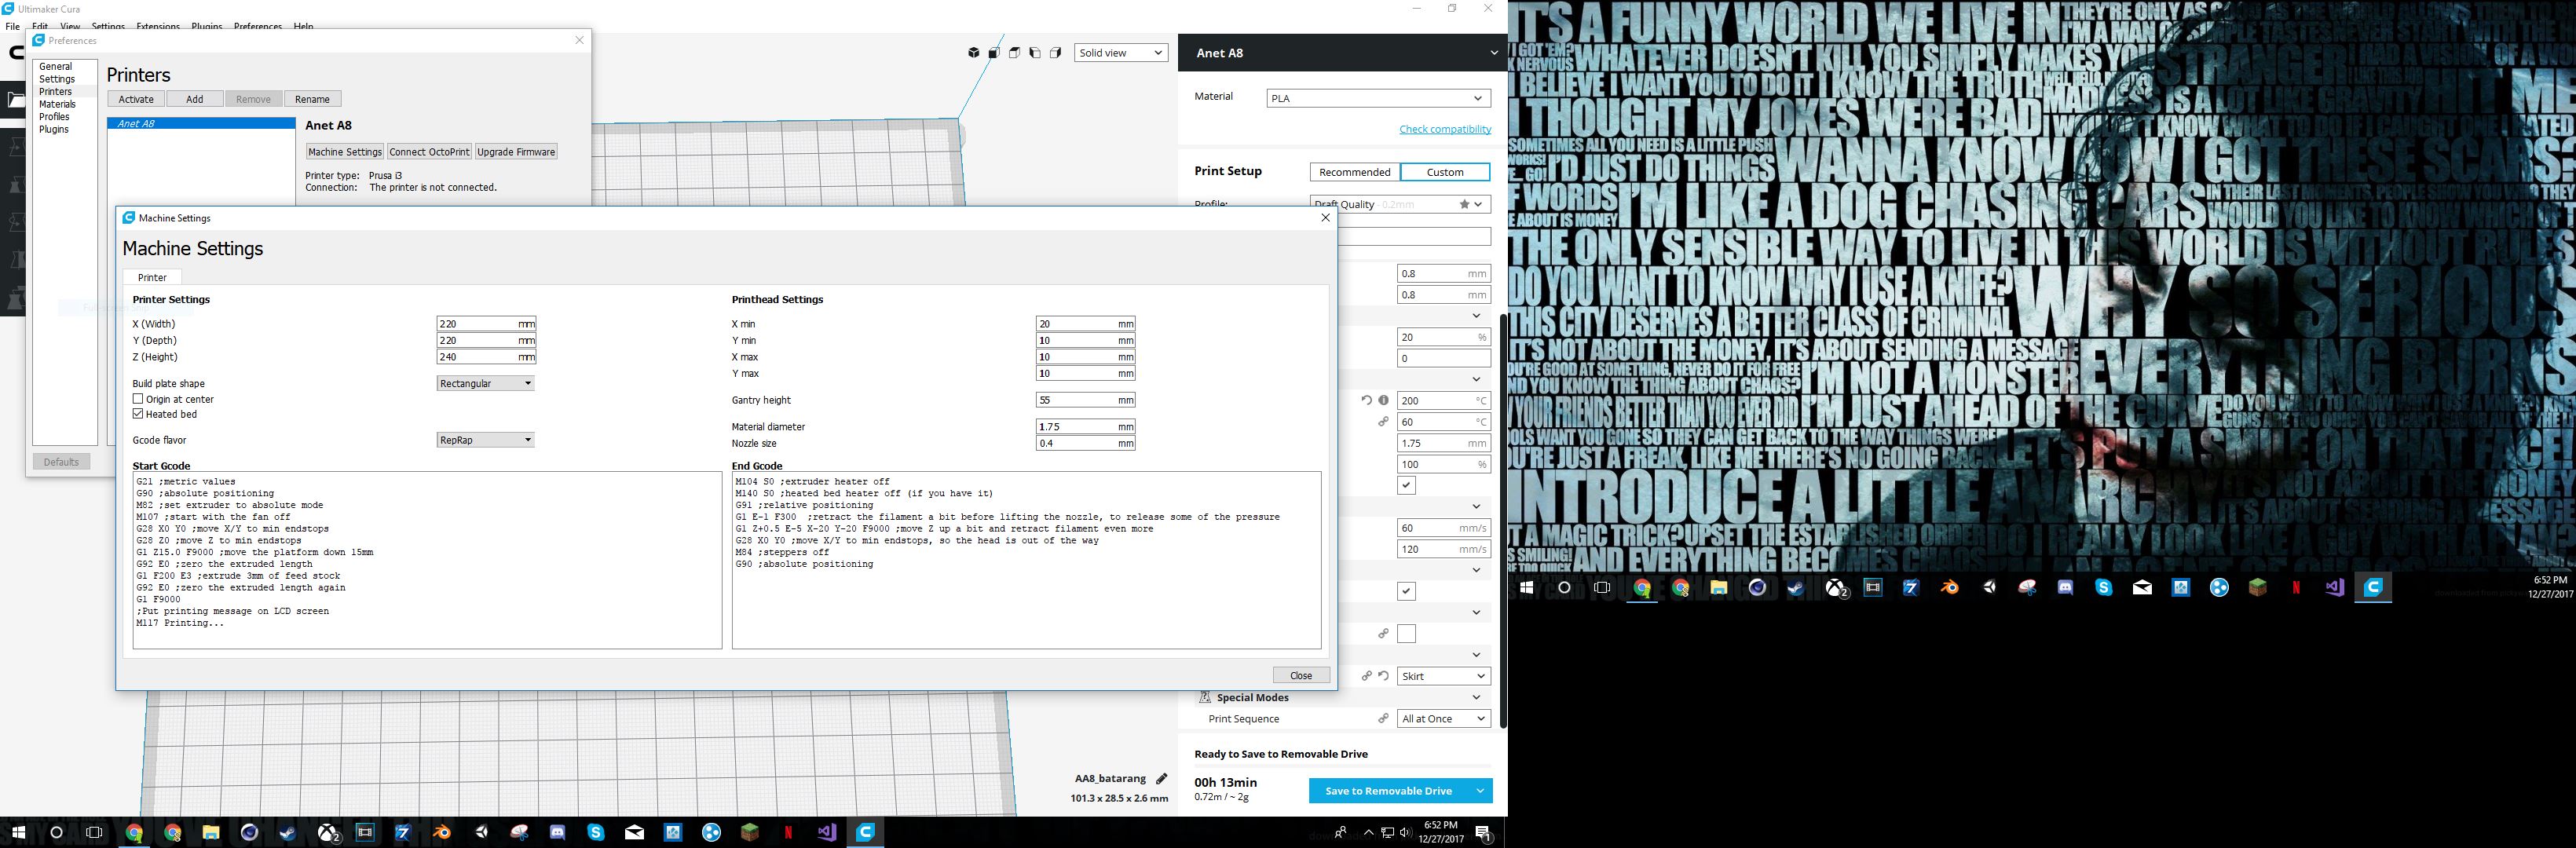Screen dimensions: 2576x848
Task: Click the Upgrade Firmware button
Action: pos(515,152)
